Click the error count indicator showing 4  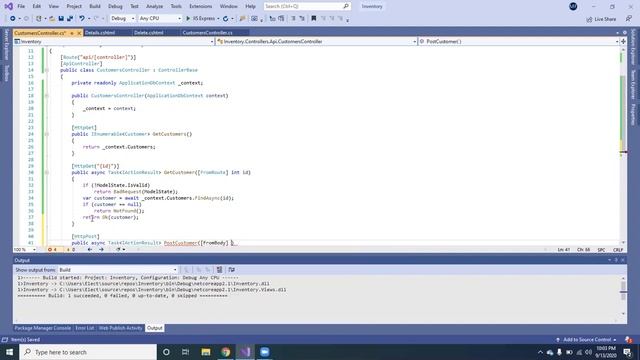coord(53,249)
